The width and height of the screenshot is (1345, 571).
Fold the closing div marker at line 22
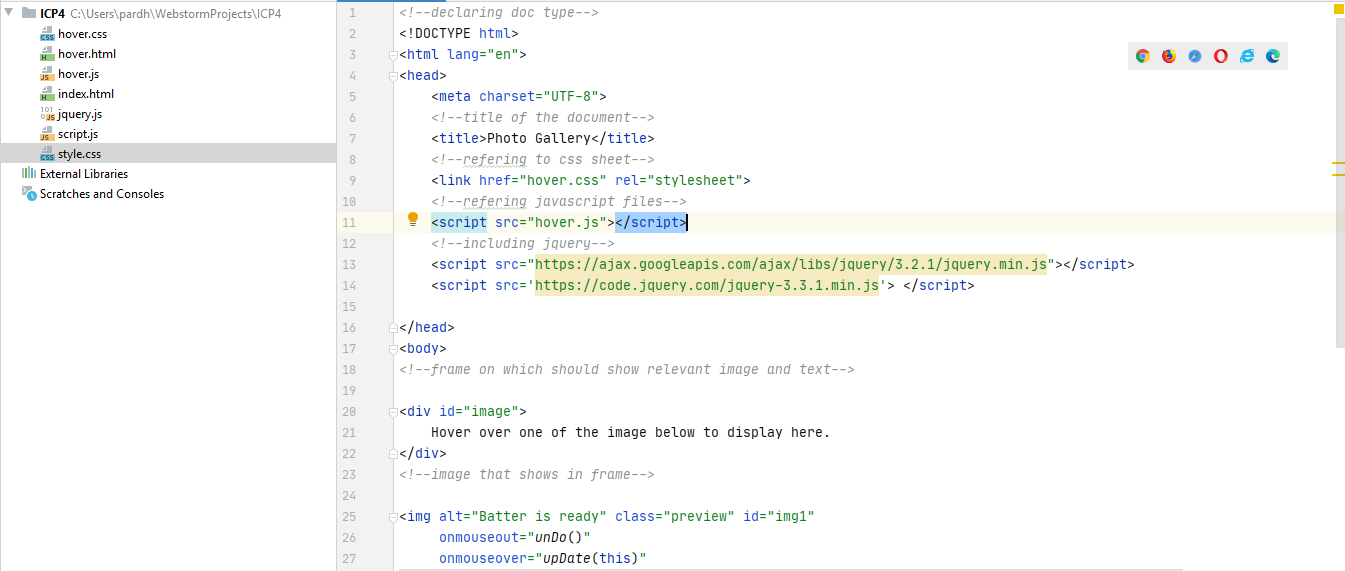393,453
